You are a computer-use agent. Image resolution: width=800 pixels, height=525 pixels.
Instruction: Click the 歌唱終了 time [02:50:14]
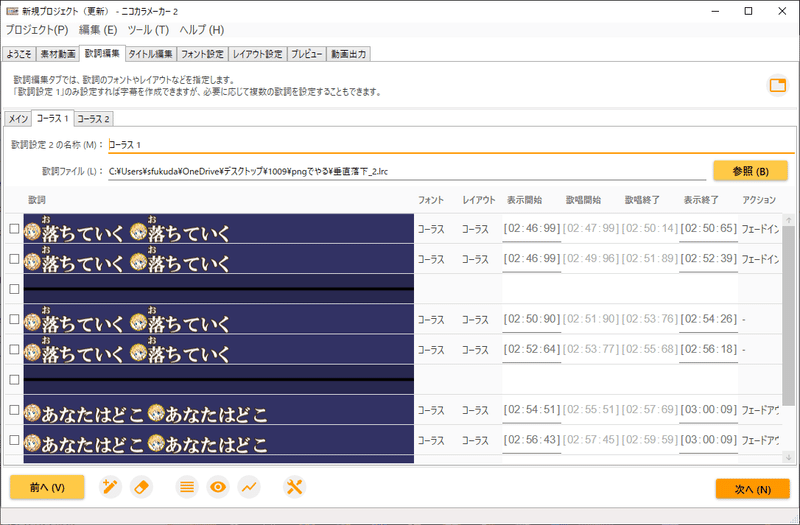(x=649, y=228)
